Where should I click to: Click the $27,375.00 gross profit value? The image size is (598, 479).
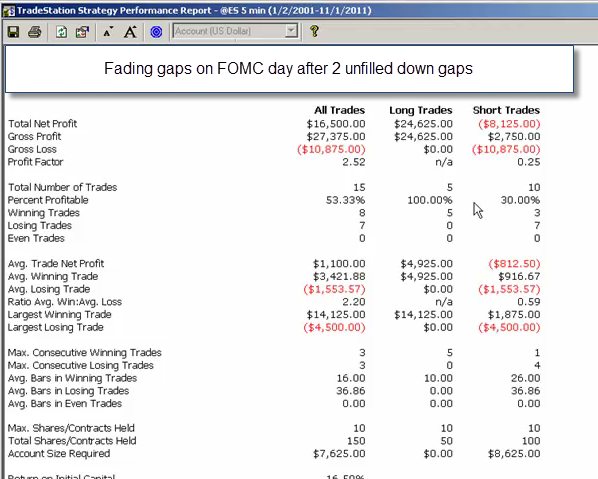click(x=336, y=136)
